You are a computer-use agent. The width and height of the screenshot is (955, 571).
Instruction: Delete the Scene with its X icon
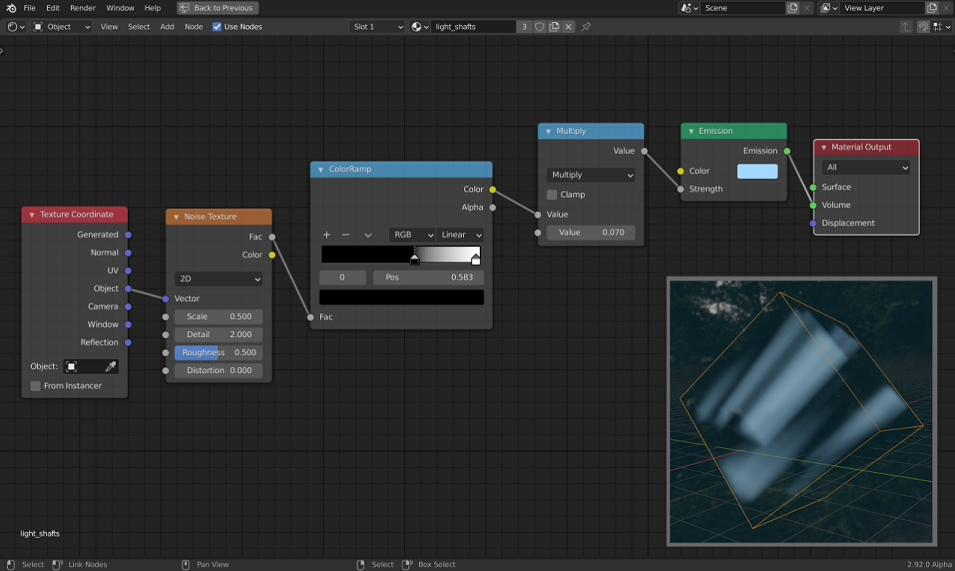point(807,8)
